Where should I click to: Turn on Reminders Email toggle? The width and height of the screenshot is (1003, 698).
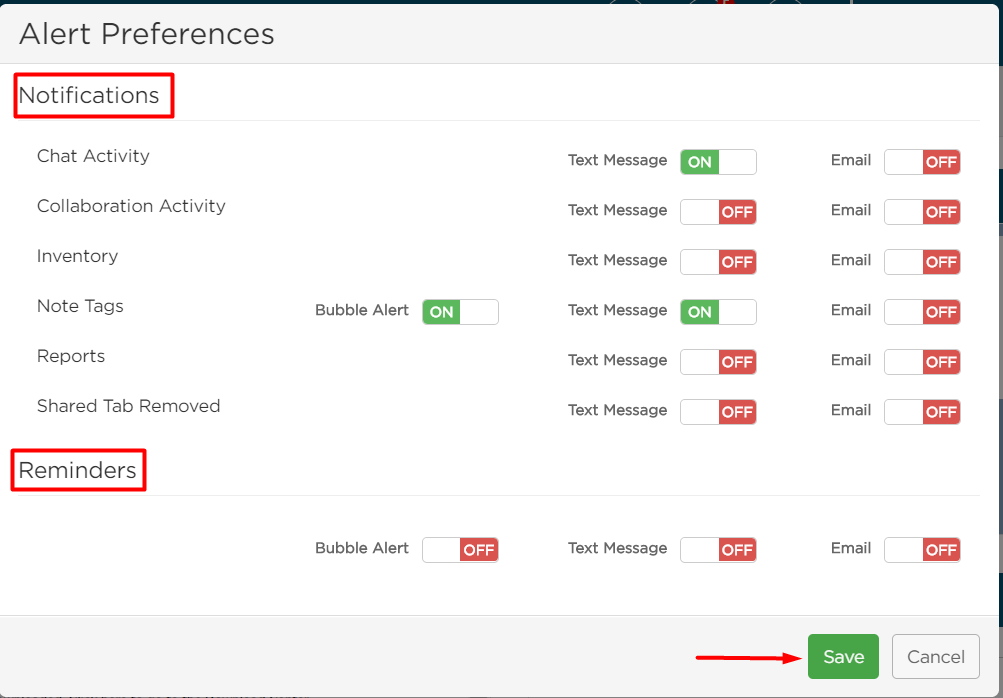click(x=922, y=550)
